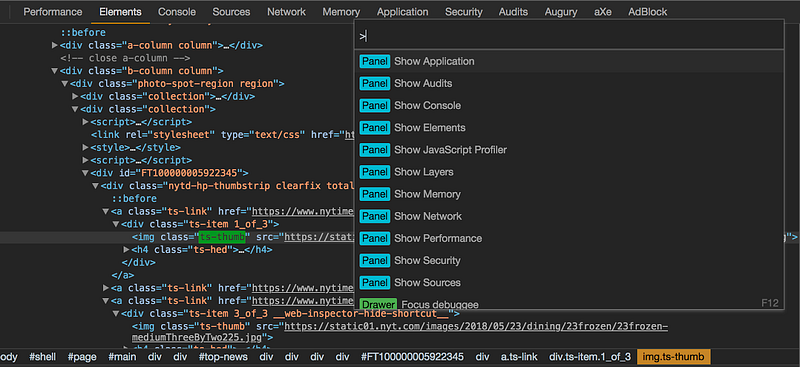Run the Show Application command
Image resolution: width=800 pixels, height=367 pixels.
click(x=569, y=61)
